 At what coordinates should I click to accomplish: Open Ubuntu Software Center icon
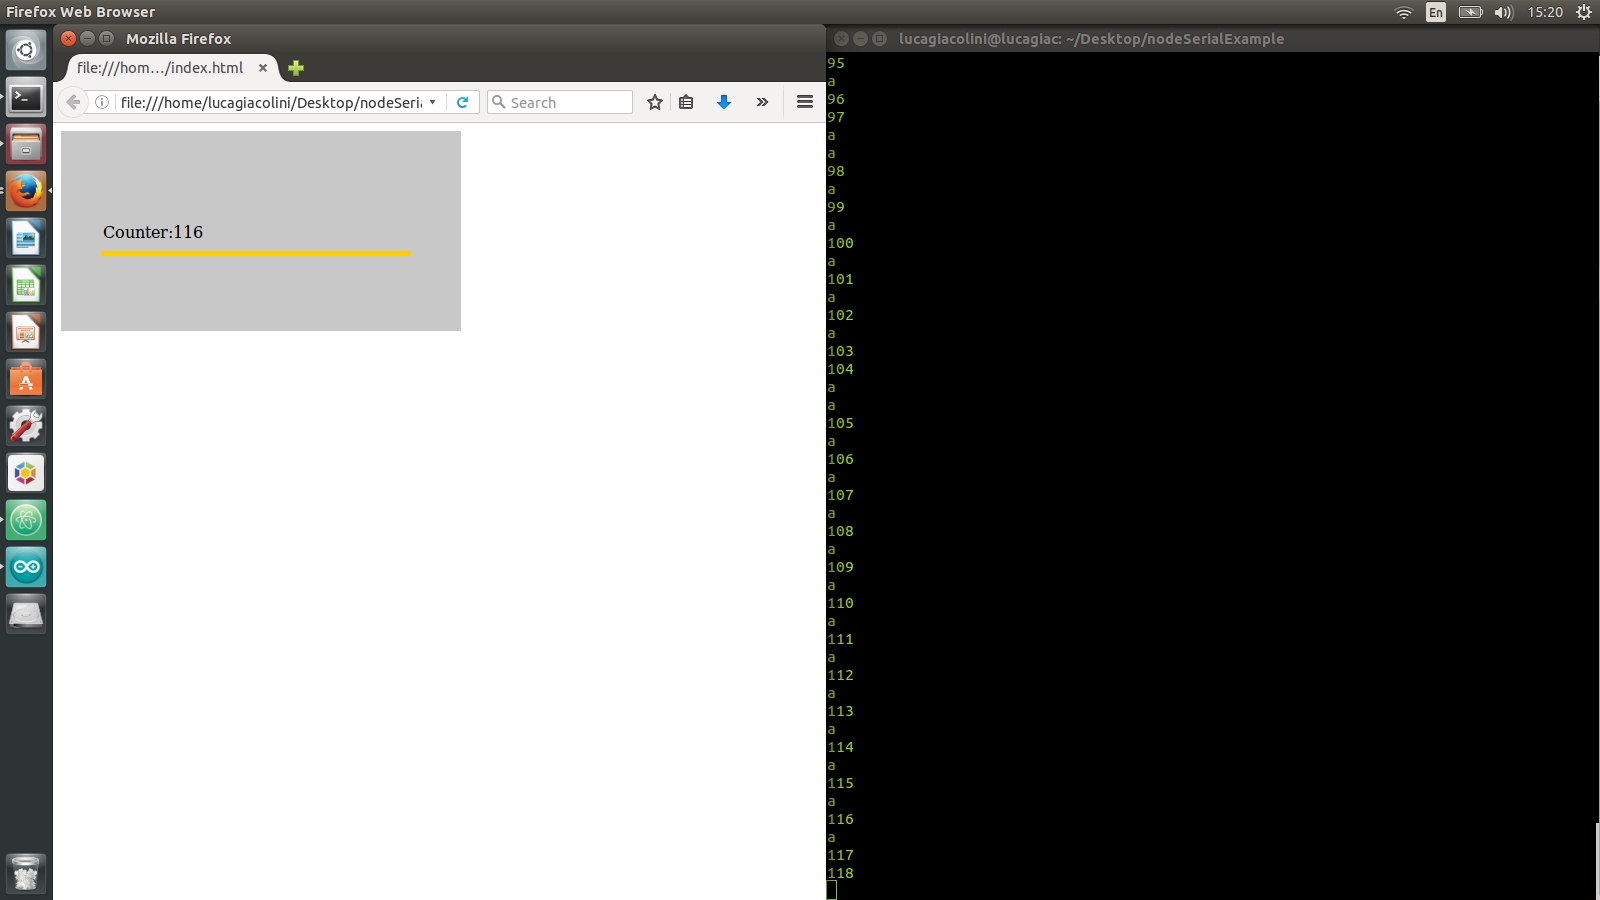tap(26, 379)
